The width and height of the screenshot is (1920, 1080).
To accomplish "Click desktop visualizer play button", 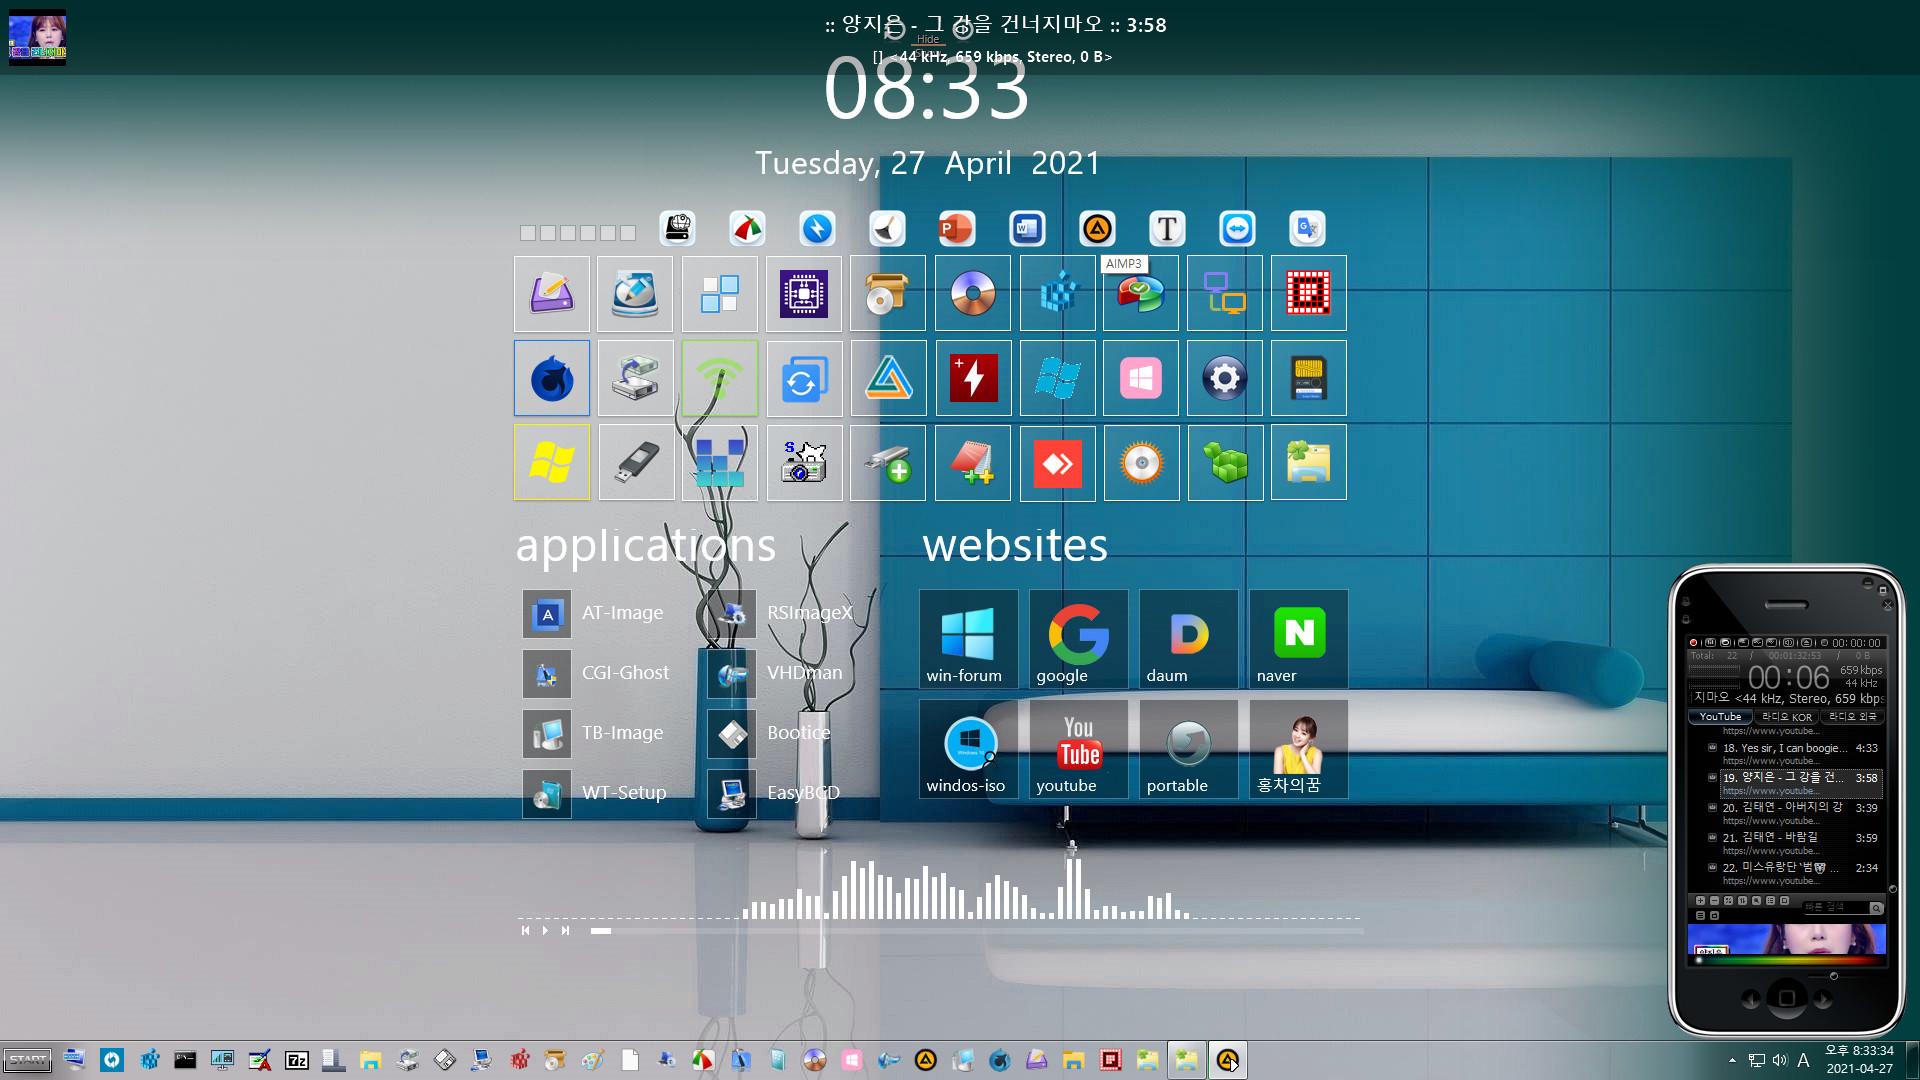I will click(x=545, y=931).
